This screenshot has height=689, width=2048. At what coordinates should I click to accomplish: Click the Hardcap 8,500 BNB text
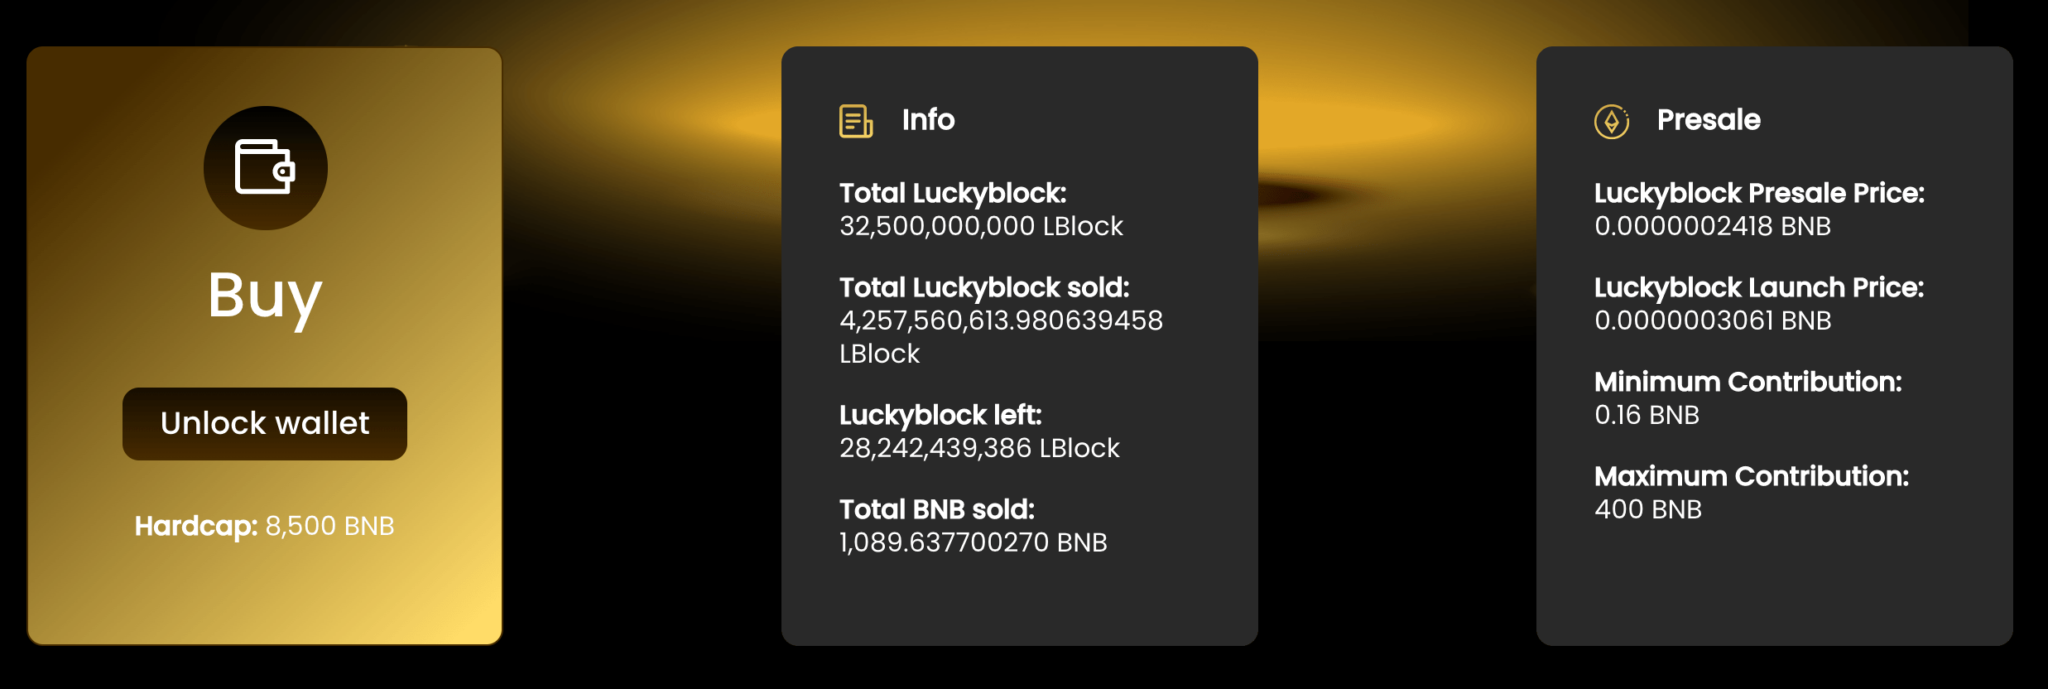click(x=265, y=526)
